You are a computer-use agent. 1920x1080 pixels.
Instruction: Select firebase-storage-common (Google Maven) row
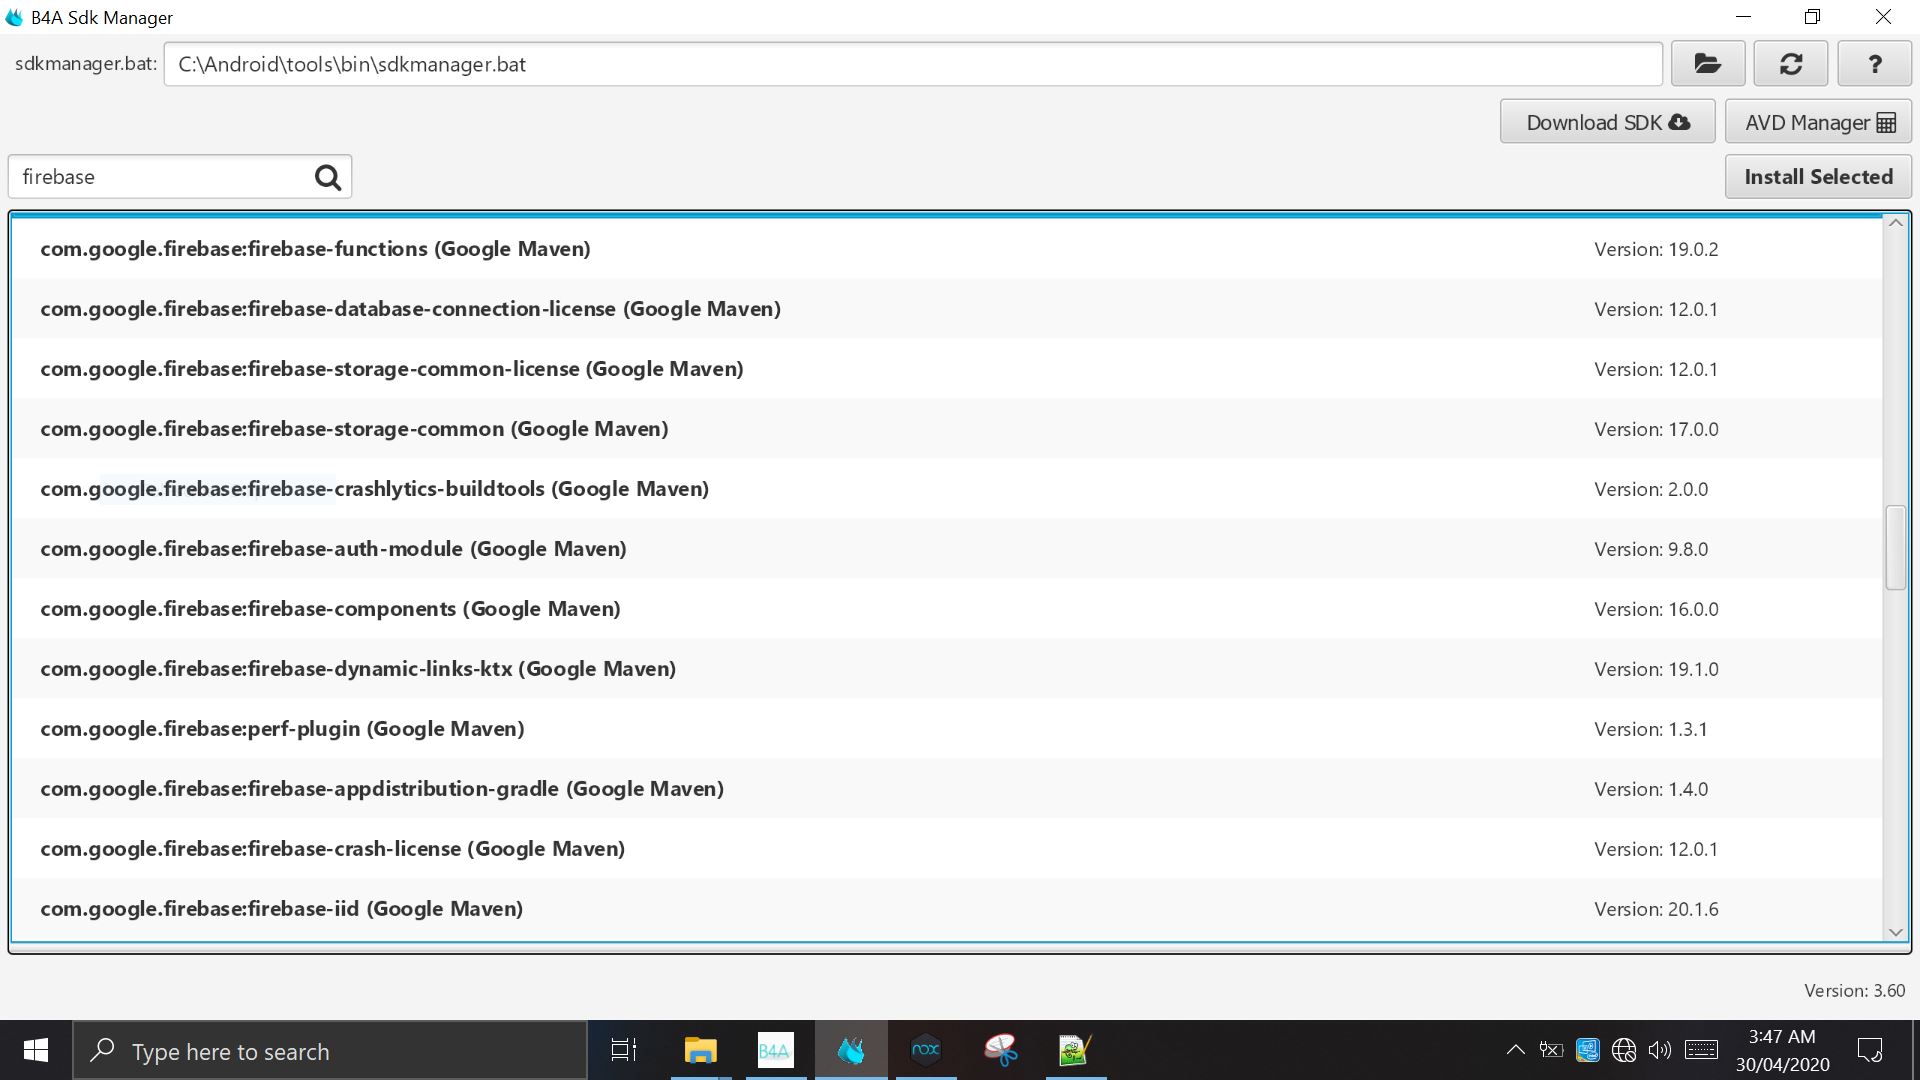pos(946,429)
